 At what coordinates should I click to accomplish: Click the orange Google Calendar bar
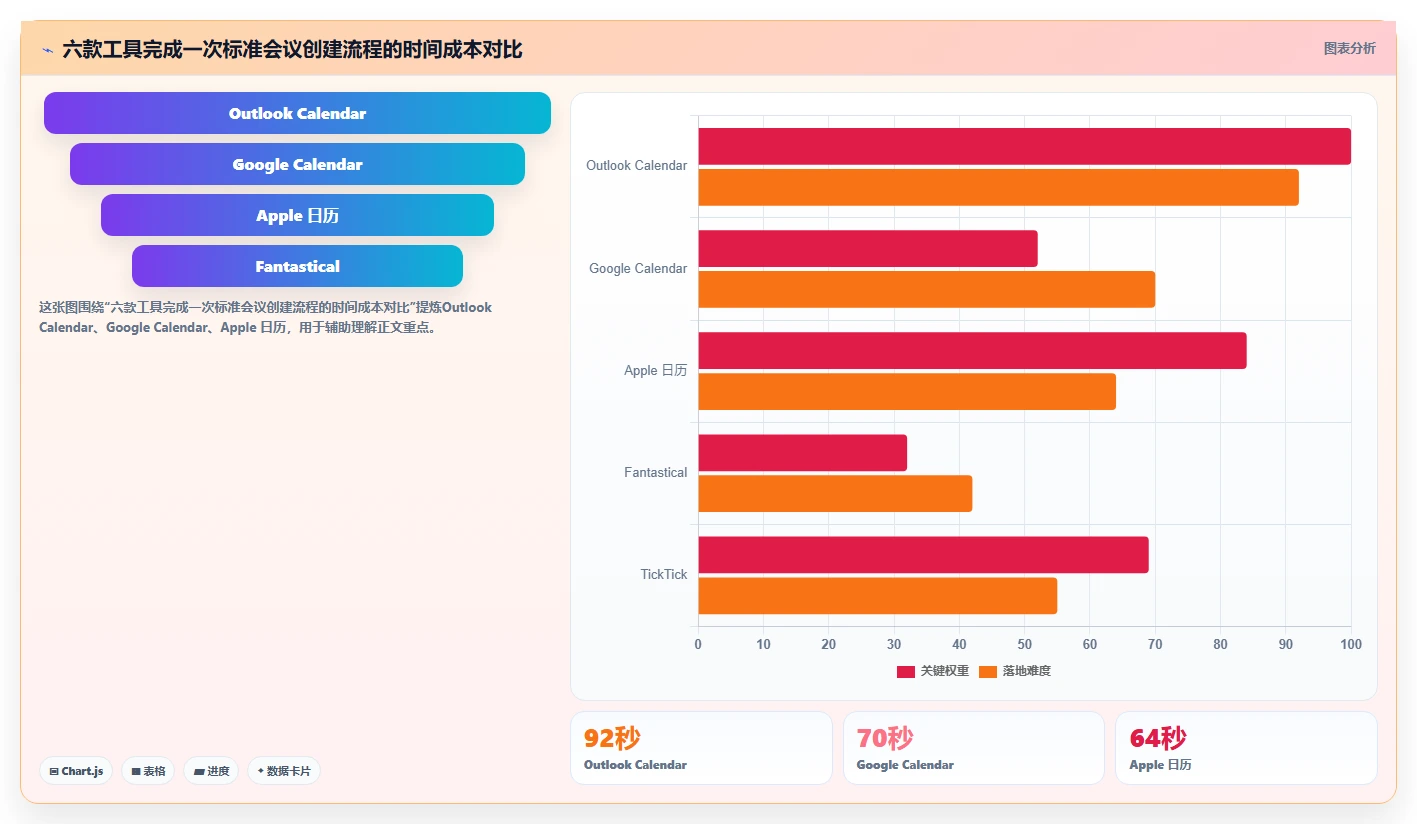coord(926,289)
